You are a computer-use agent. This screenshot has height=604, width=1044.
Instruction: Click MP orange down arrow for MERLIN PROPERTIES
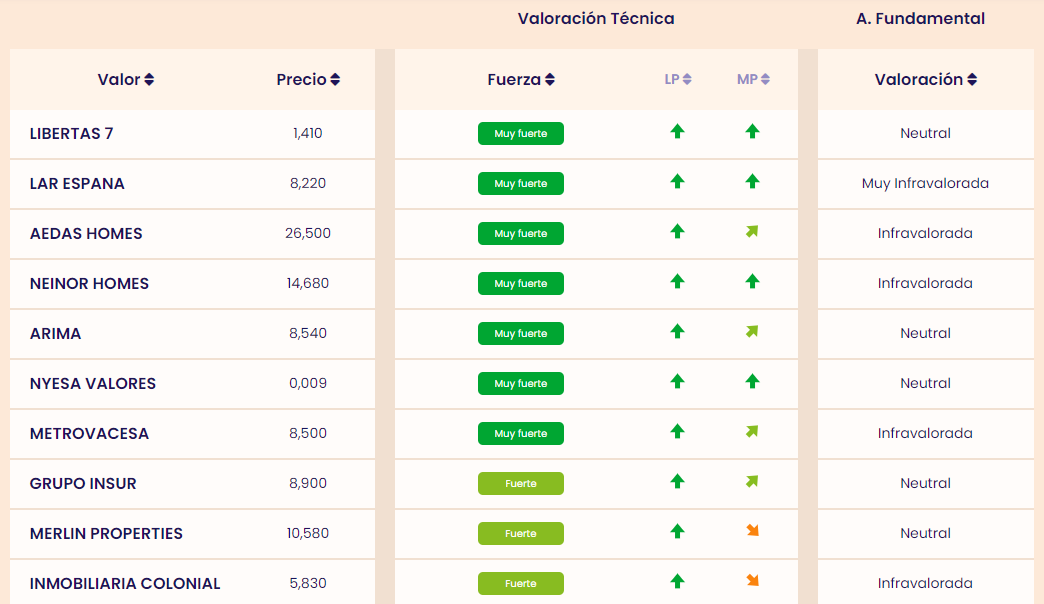coord(753,531)
